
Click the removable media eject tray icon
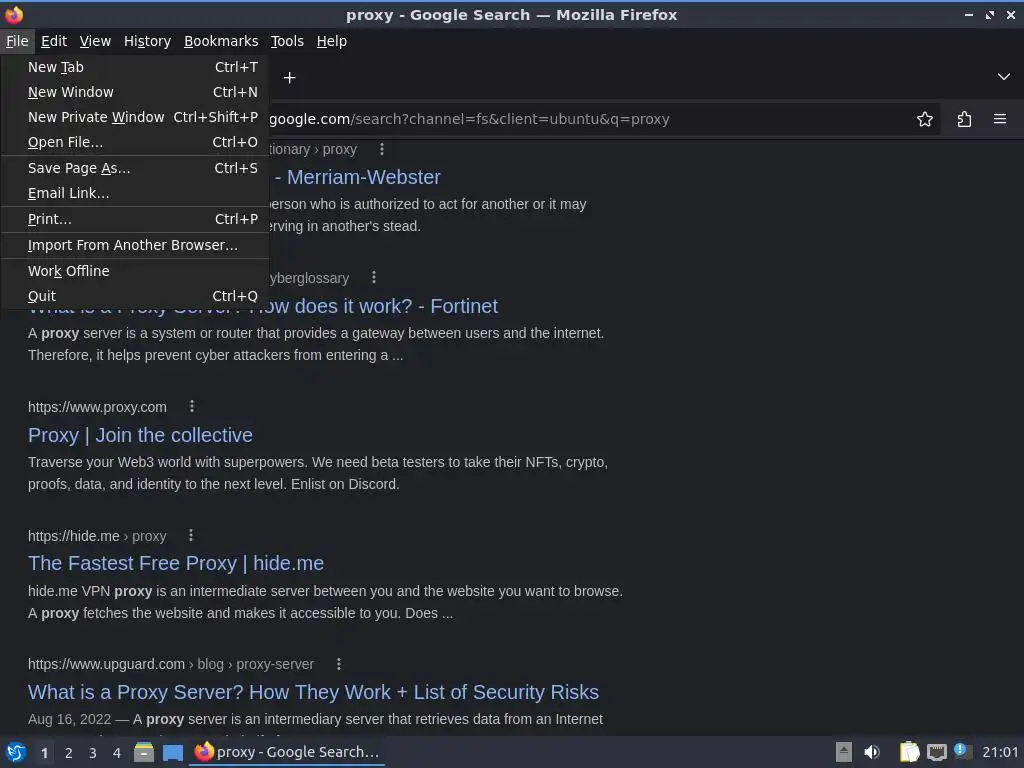844,752
